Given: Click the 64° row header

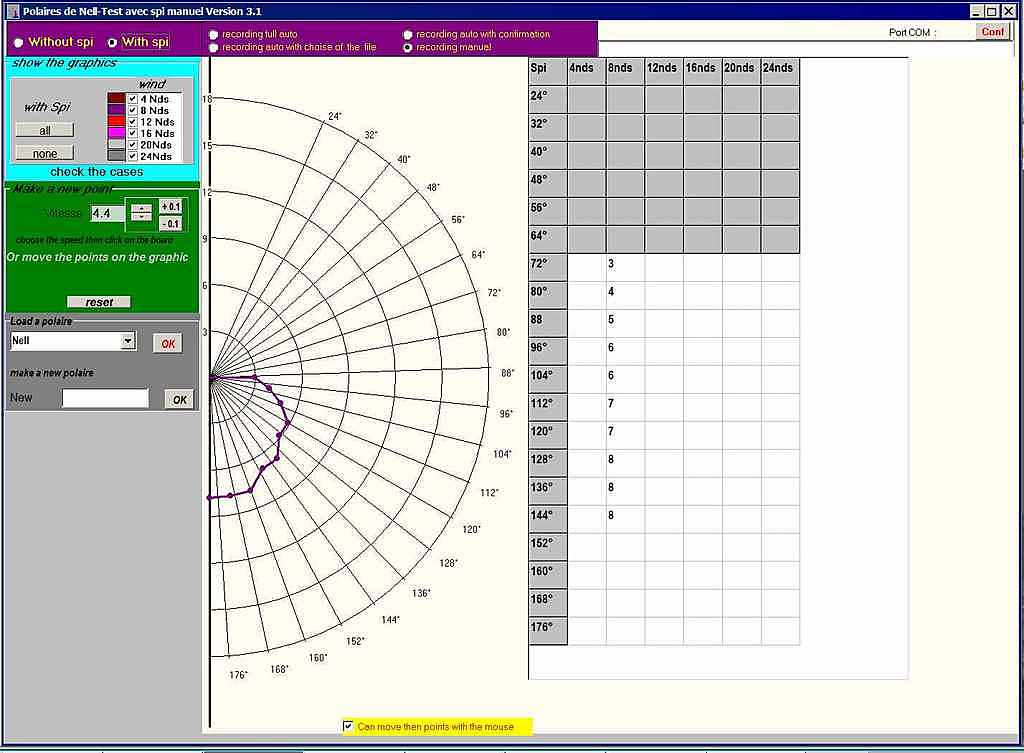Looking at the screenshot, I should point(548,239).
